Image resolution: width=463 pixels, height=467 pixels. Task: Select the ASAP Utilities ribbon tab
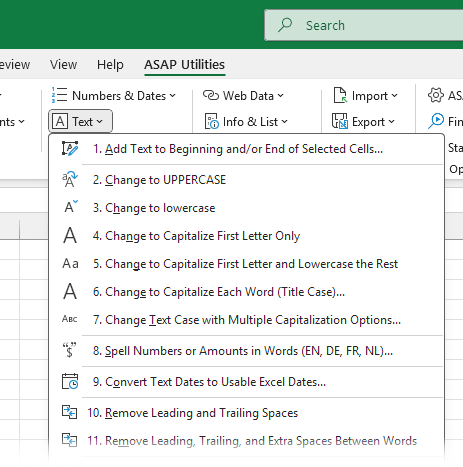click(x=185, y=64)
